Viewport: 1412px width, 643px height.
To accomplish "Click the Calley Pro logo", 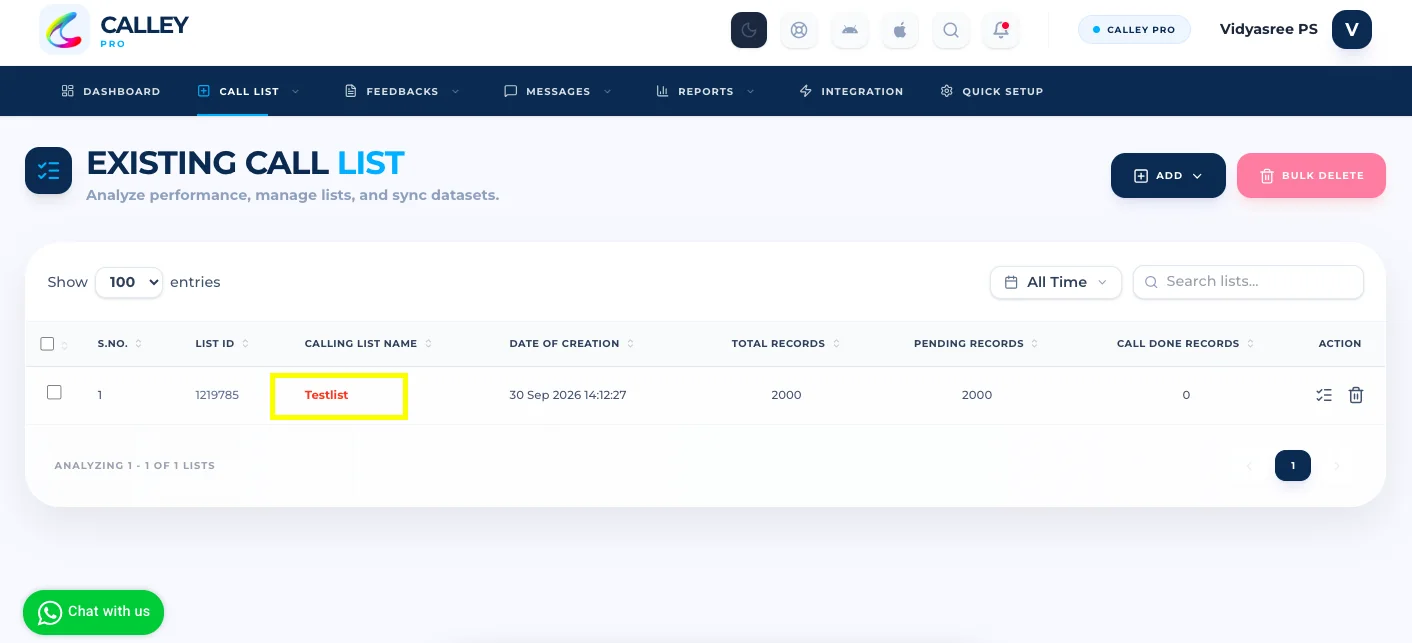I will [x=114, y=30].
